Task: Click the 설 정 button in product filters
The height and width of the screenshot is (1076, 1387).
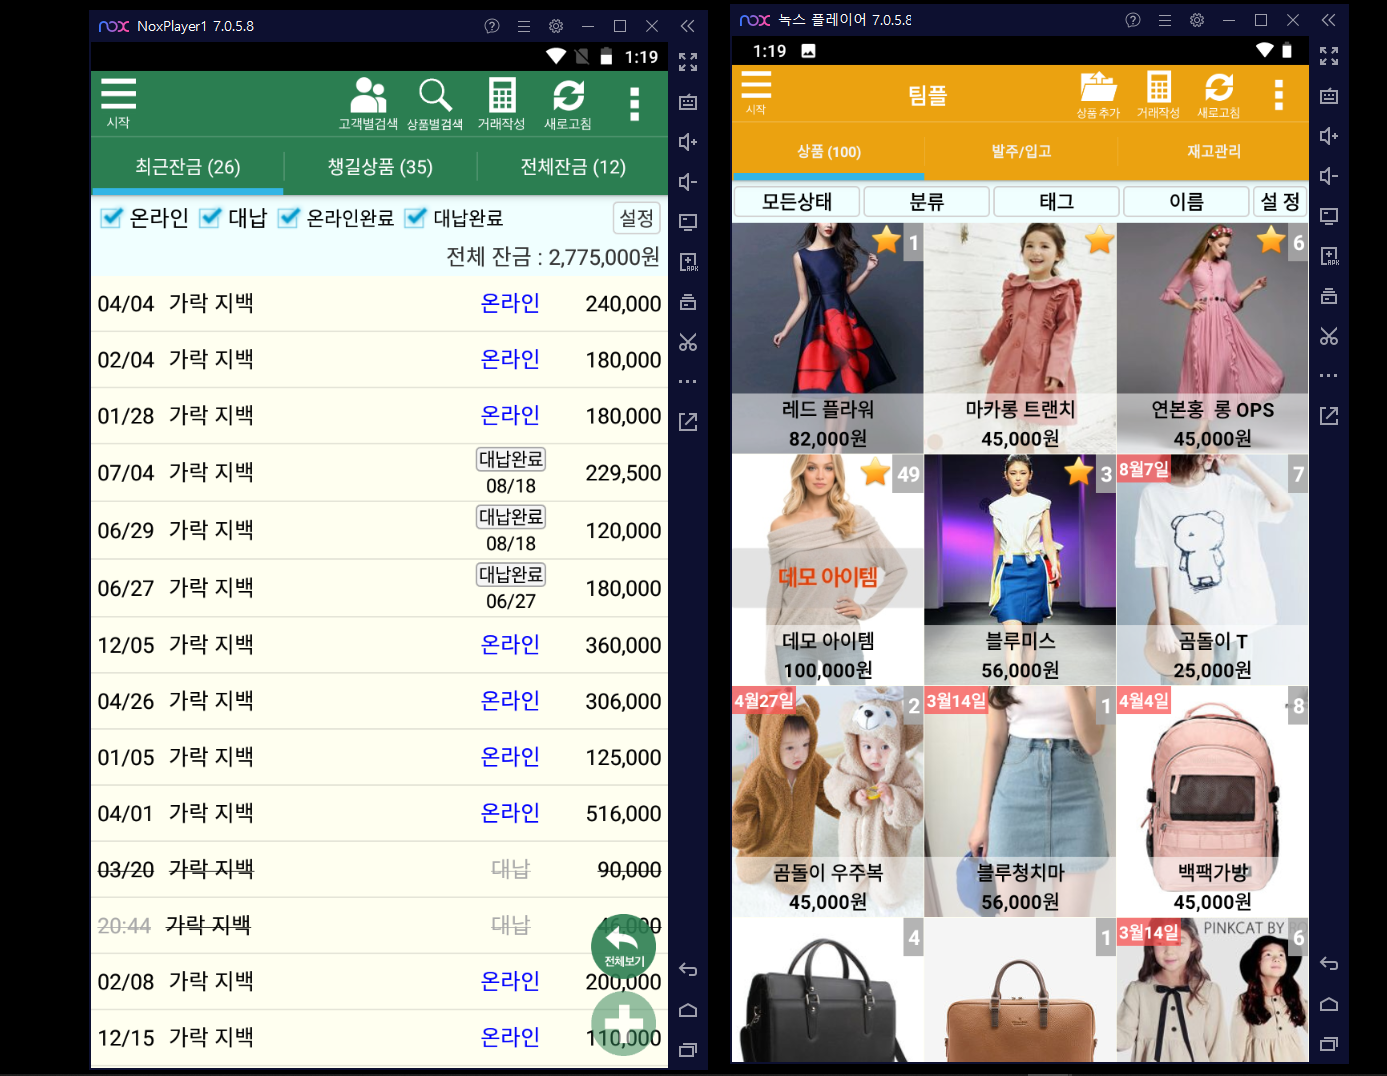Action: pos(1279,202)
